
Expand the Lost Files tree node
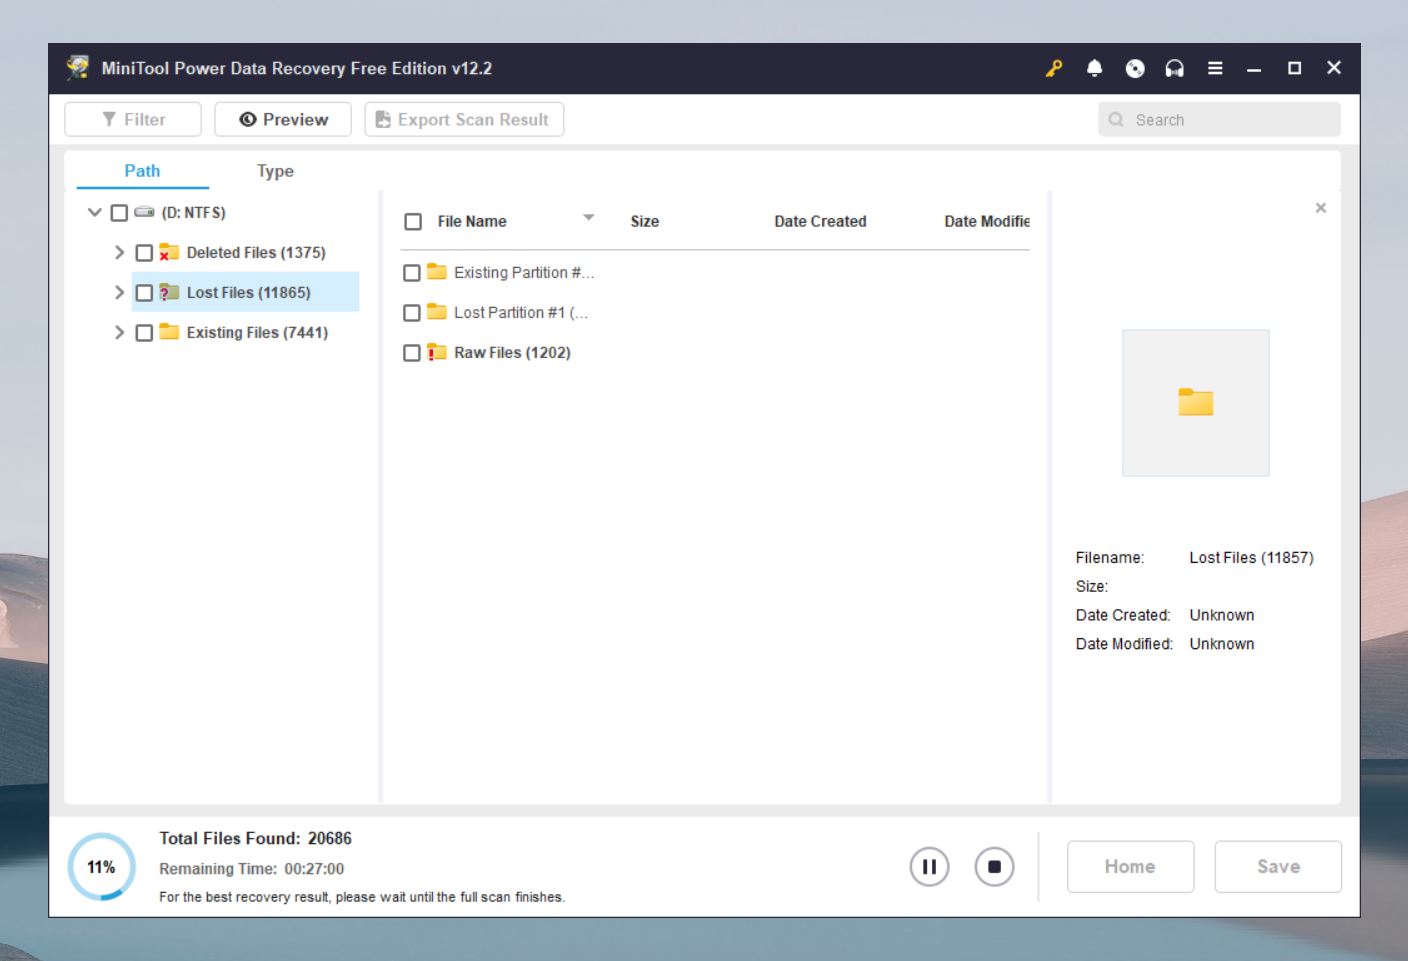coord(119,292)
